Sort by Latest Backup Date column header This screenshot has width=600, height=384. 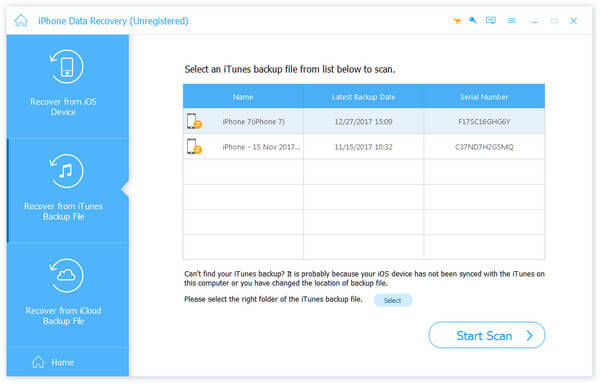coord(363,97)
